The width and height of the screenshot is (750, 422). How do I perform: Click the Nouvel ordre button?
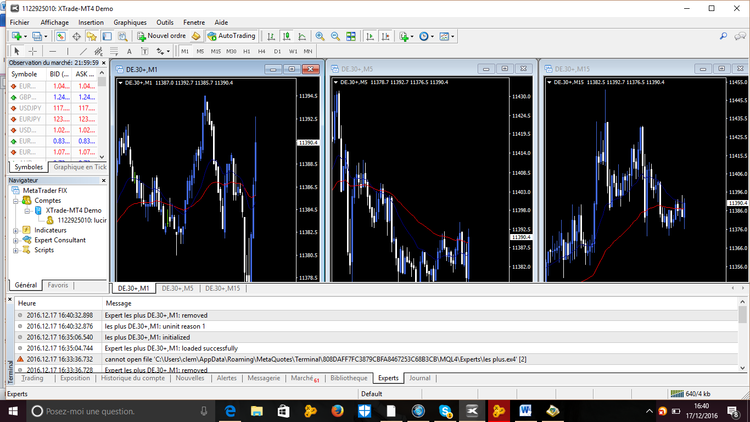click(162, 36)
